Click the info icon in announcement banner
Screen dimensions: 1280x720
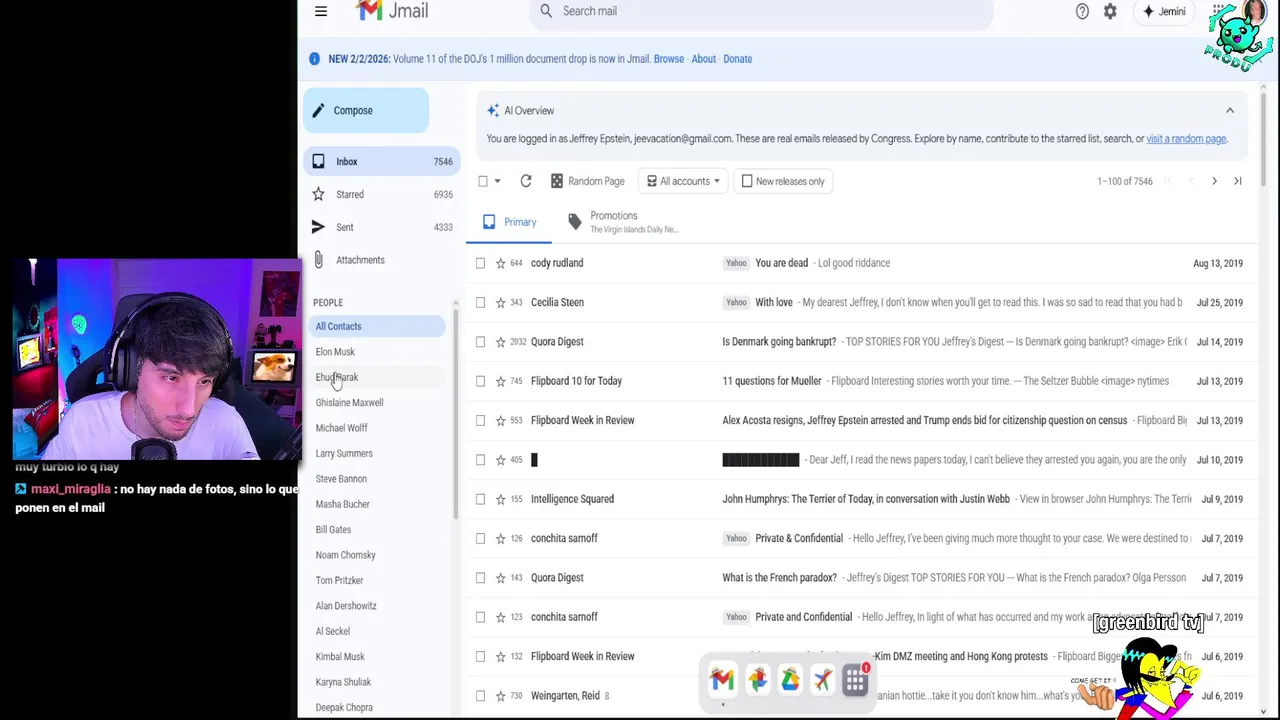pyautogui.click(x=314, y=59)
